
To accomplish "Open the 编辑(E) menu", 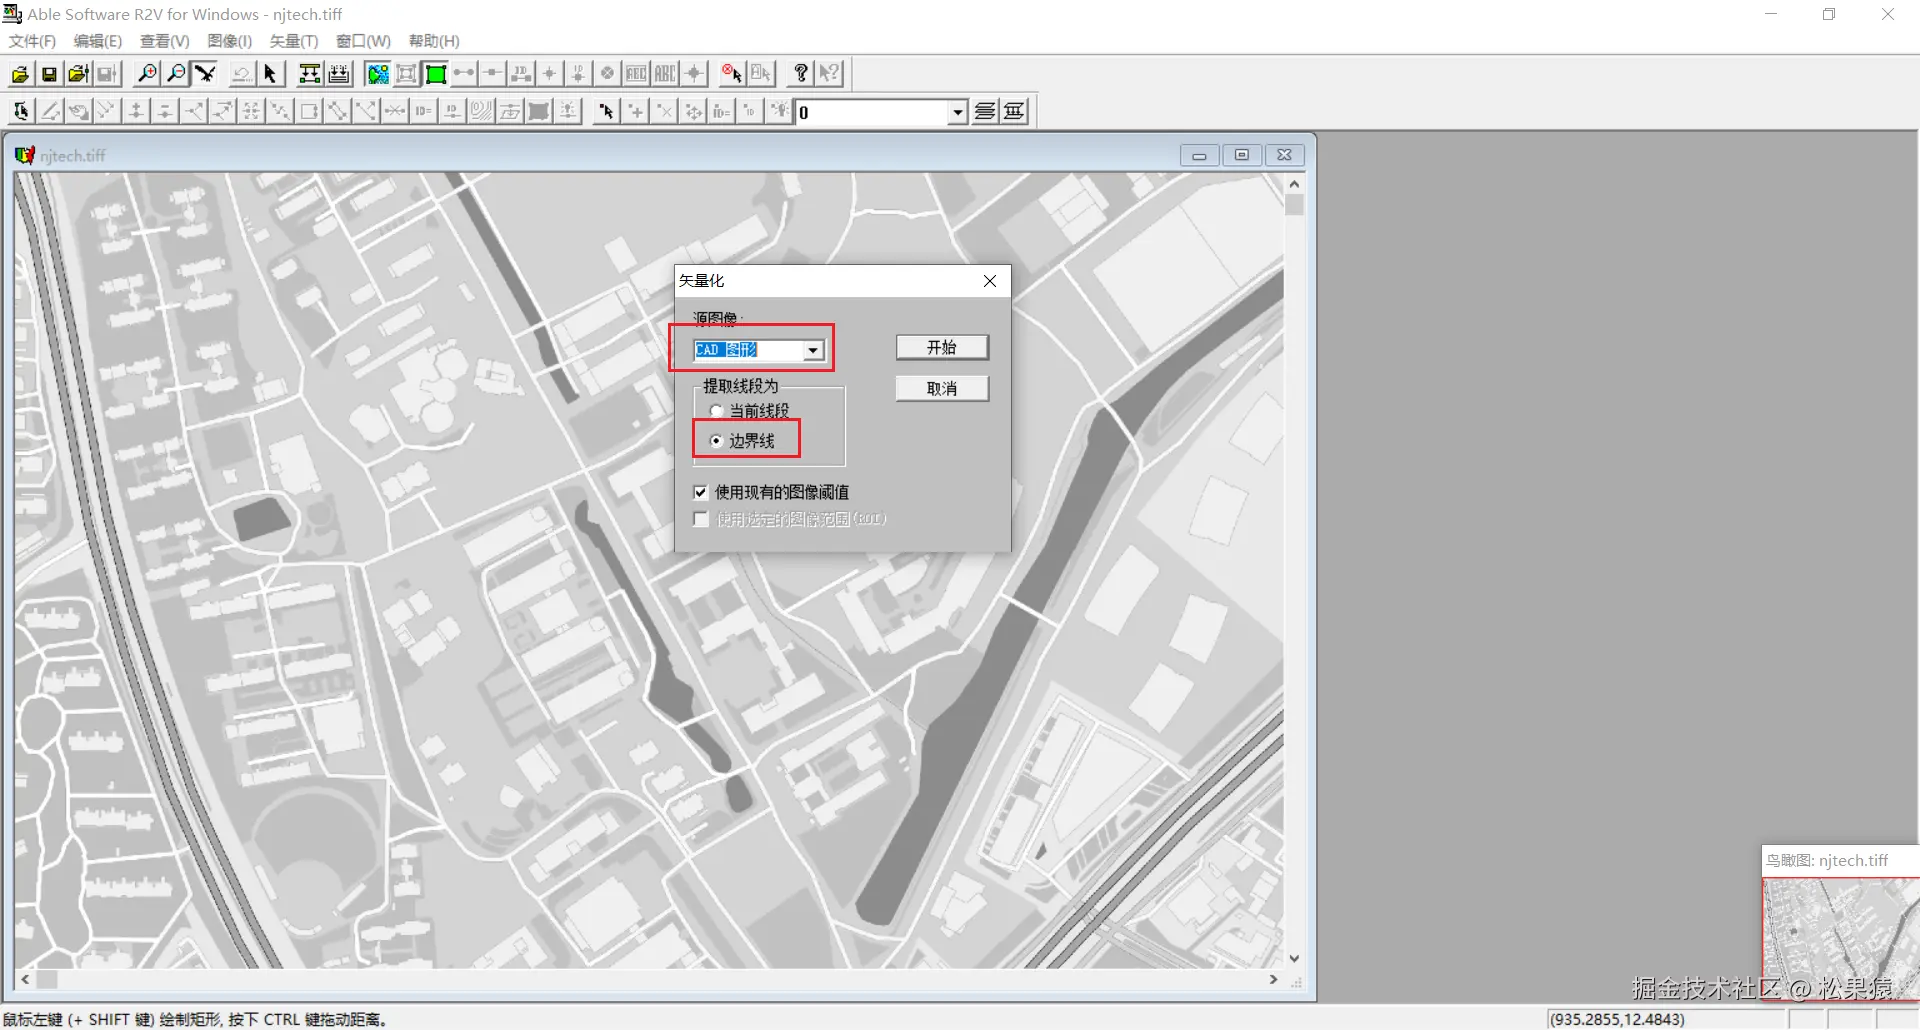I will click(98, 41).
